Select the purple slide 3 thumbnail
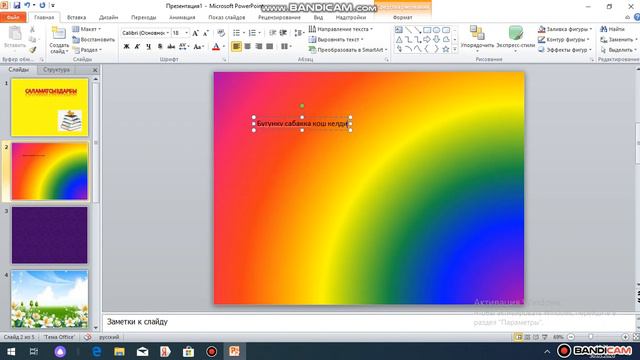640x360 pixels. pos(49,235)
